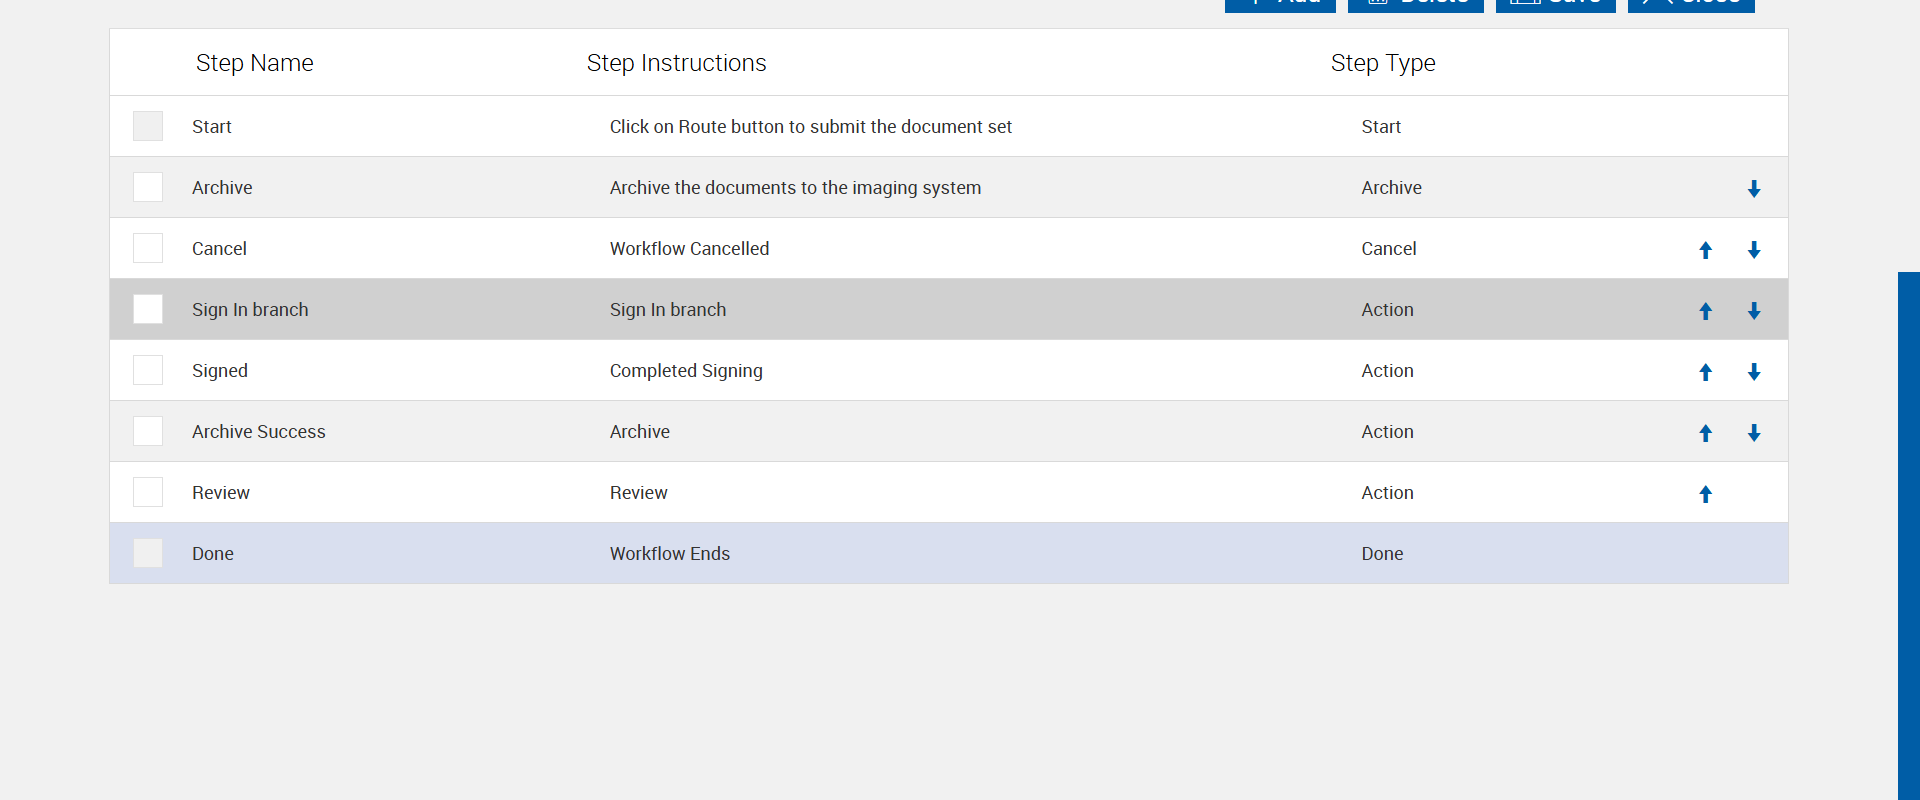Check the Archive step checkbox
This screenshot has width=1920, height=800.
tap(148, 187)
